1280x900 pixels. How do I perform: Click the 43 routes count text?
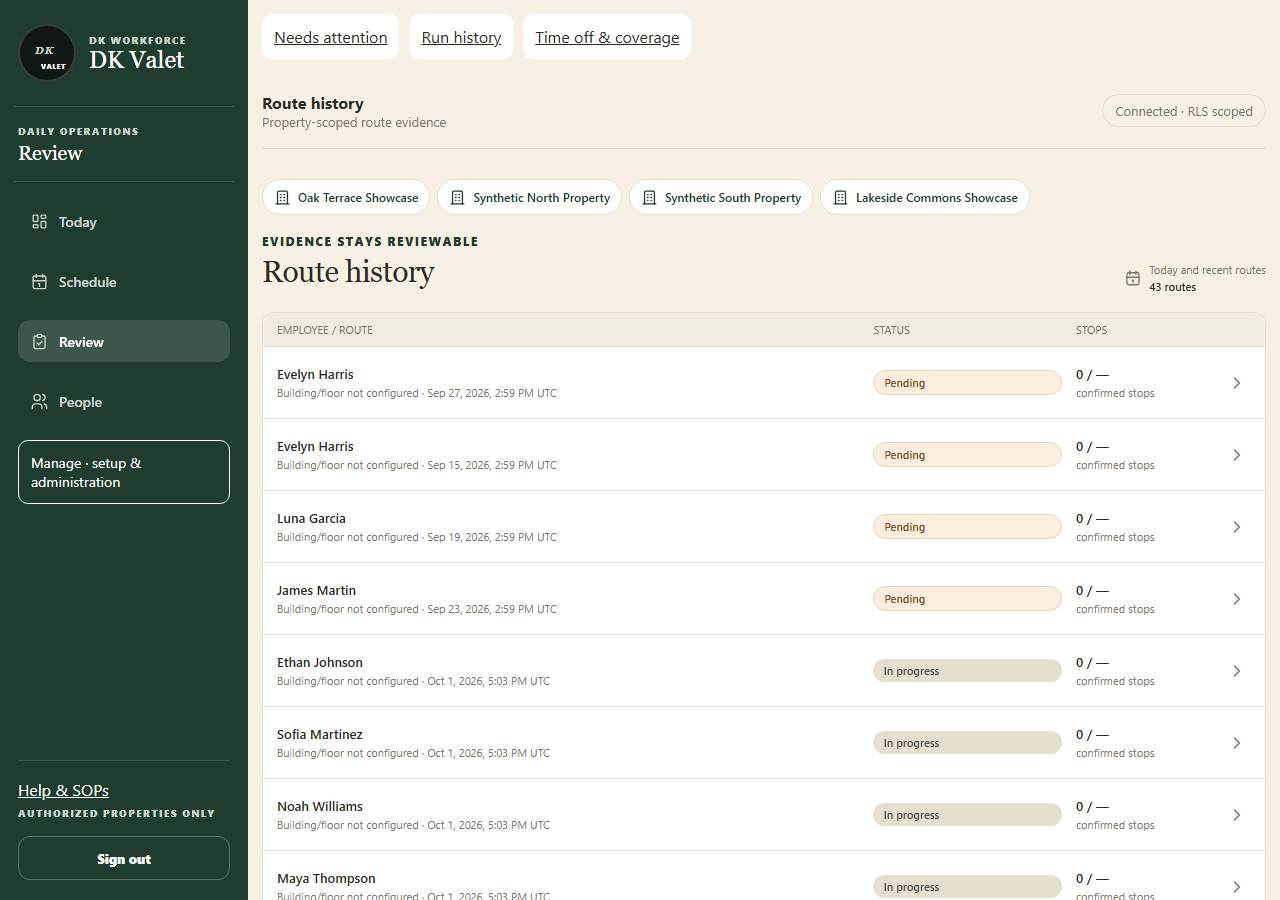1172,287
